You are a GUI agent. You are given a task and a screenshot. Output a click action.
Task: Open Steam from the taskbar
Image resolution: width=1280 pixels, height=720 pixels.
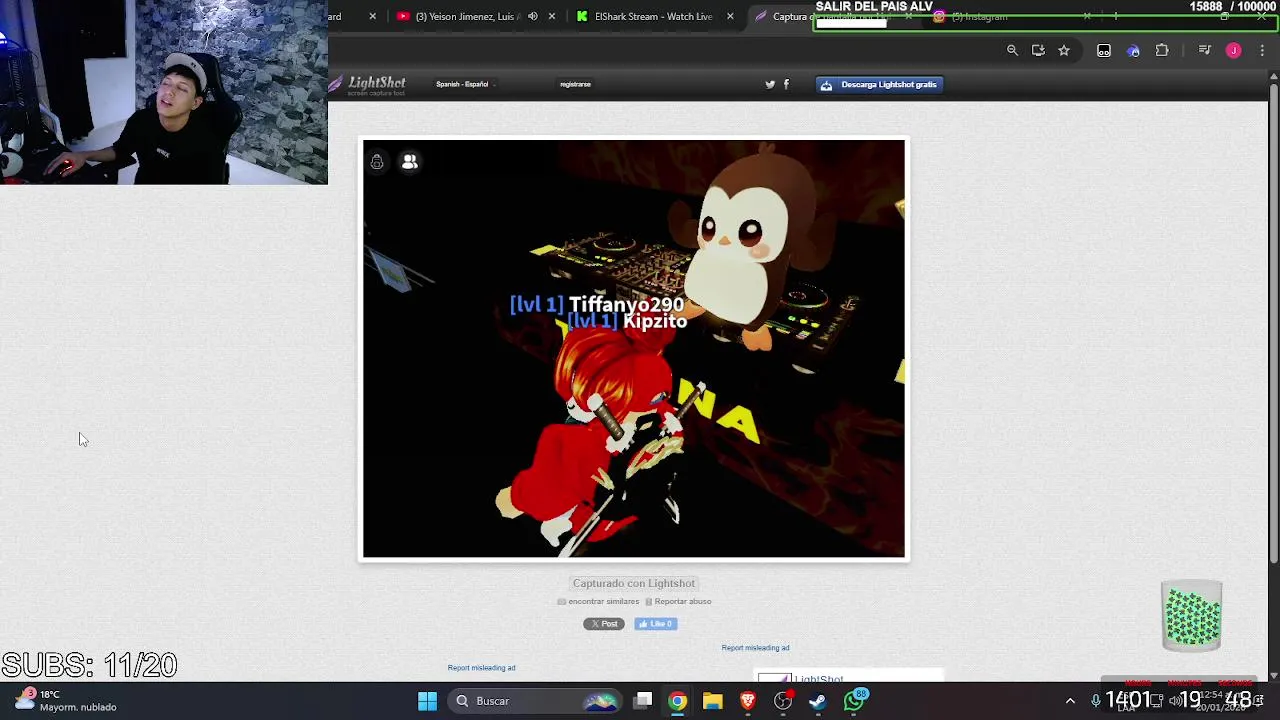point(818,701)
